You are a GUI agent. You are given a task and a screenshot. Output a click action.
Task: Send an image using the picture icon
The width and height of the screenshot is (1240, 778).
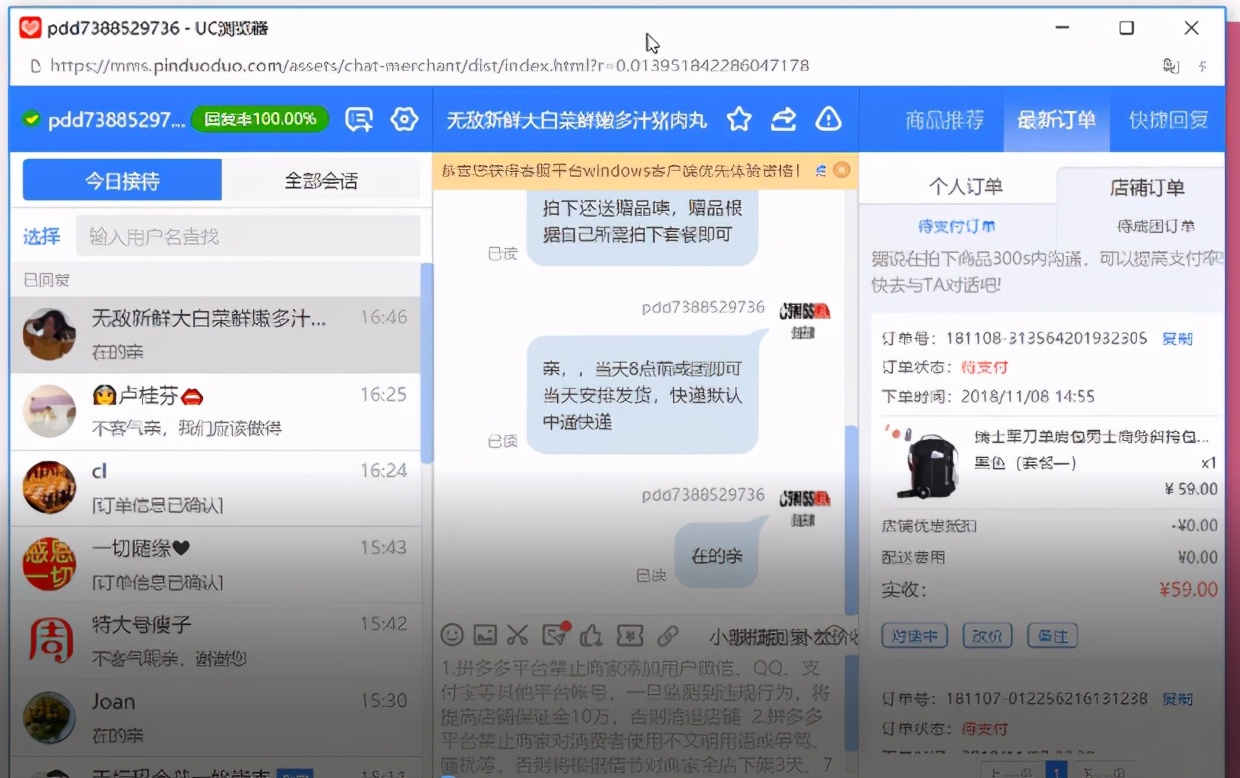(485, 635)
